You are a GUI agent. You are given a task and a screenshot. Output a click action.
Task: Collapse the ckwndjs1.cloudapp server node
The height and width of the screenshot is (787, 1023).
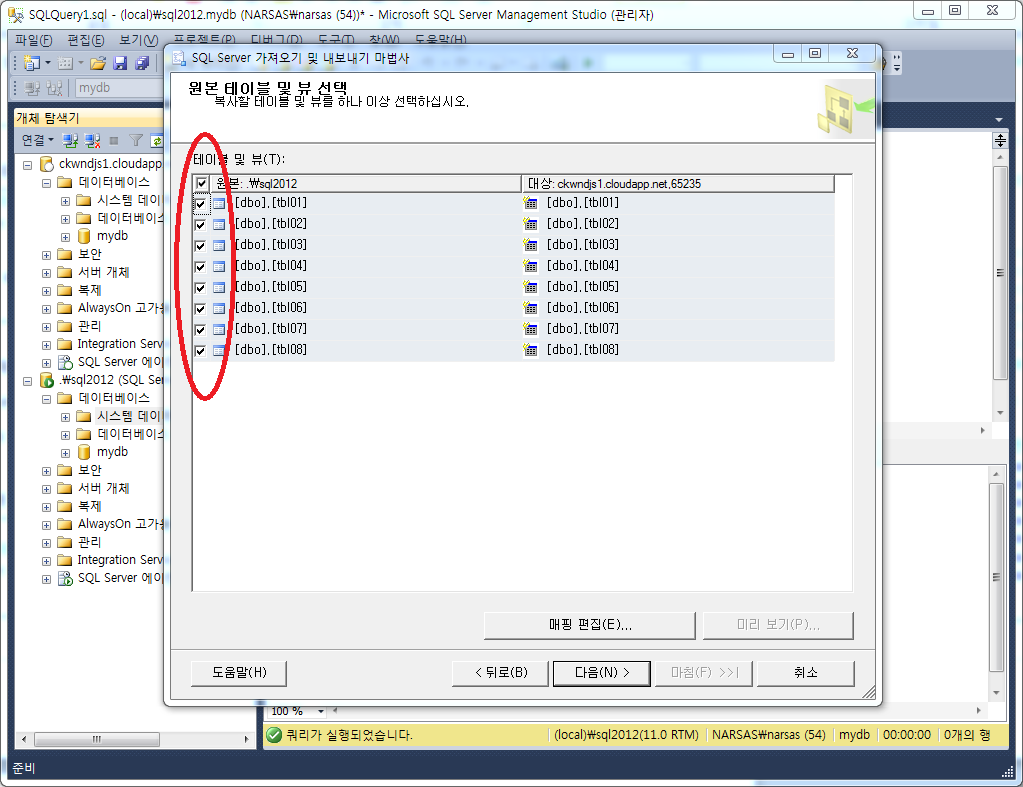pyautogui.click(x=27, y=165)
